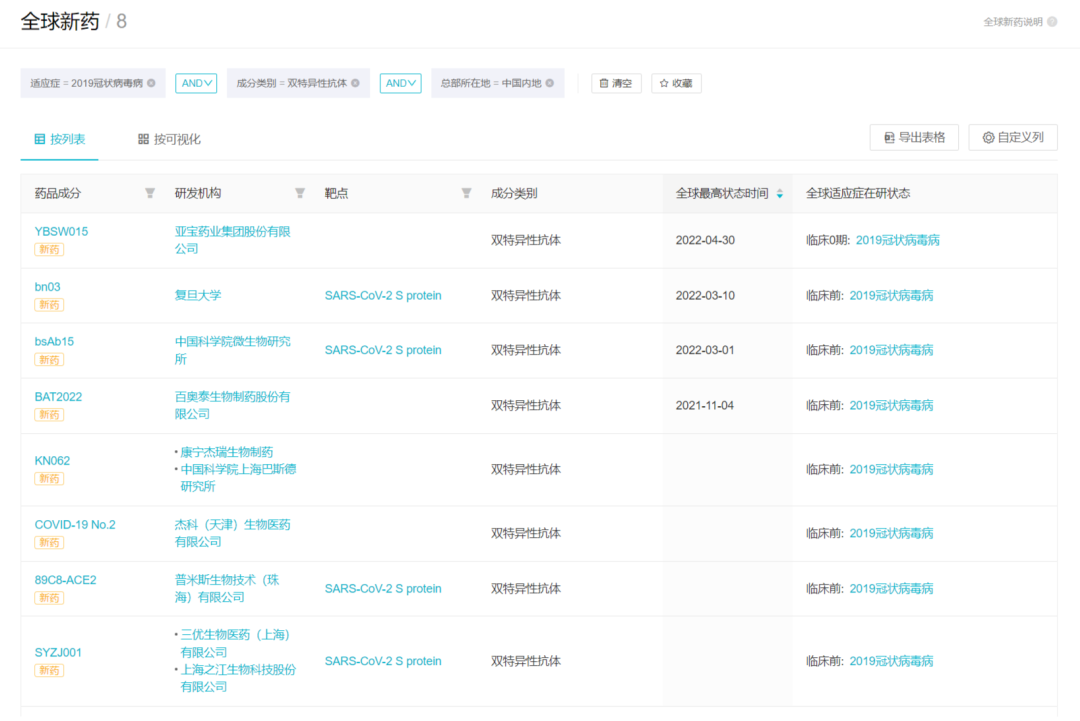This screenshot has height=721, width=1080.
Task: Open drug 89C8-ACE2 link
Action: point(65,580)
